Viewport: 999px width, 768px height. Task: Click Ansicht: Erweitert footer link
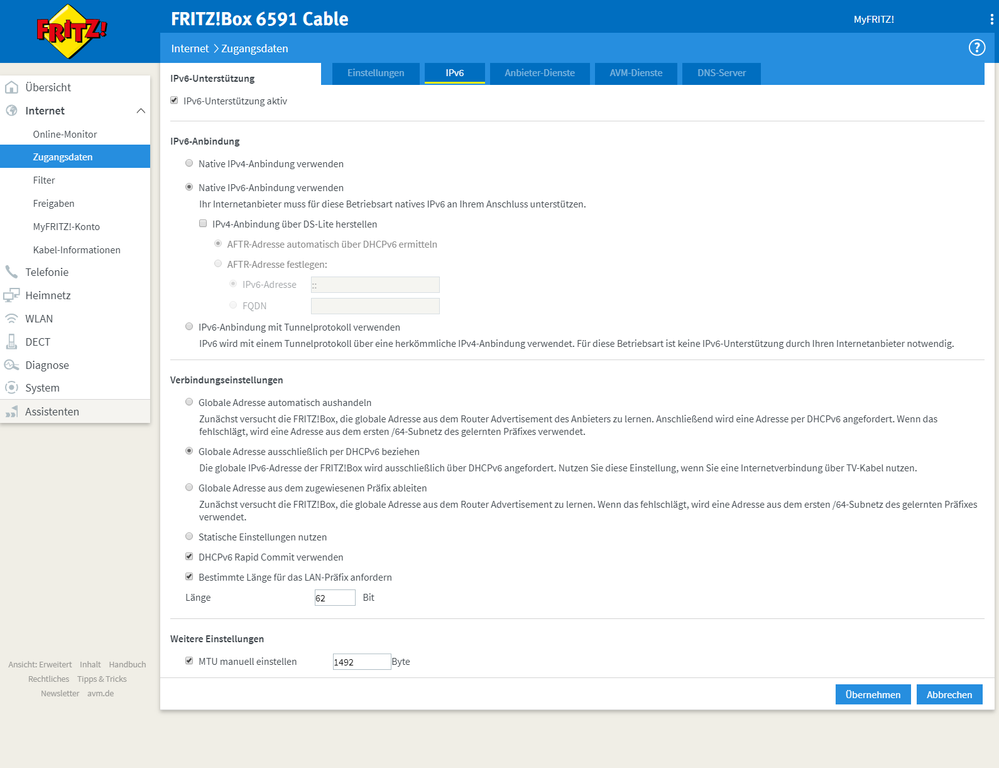40,664
